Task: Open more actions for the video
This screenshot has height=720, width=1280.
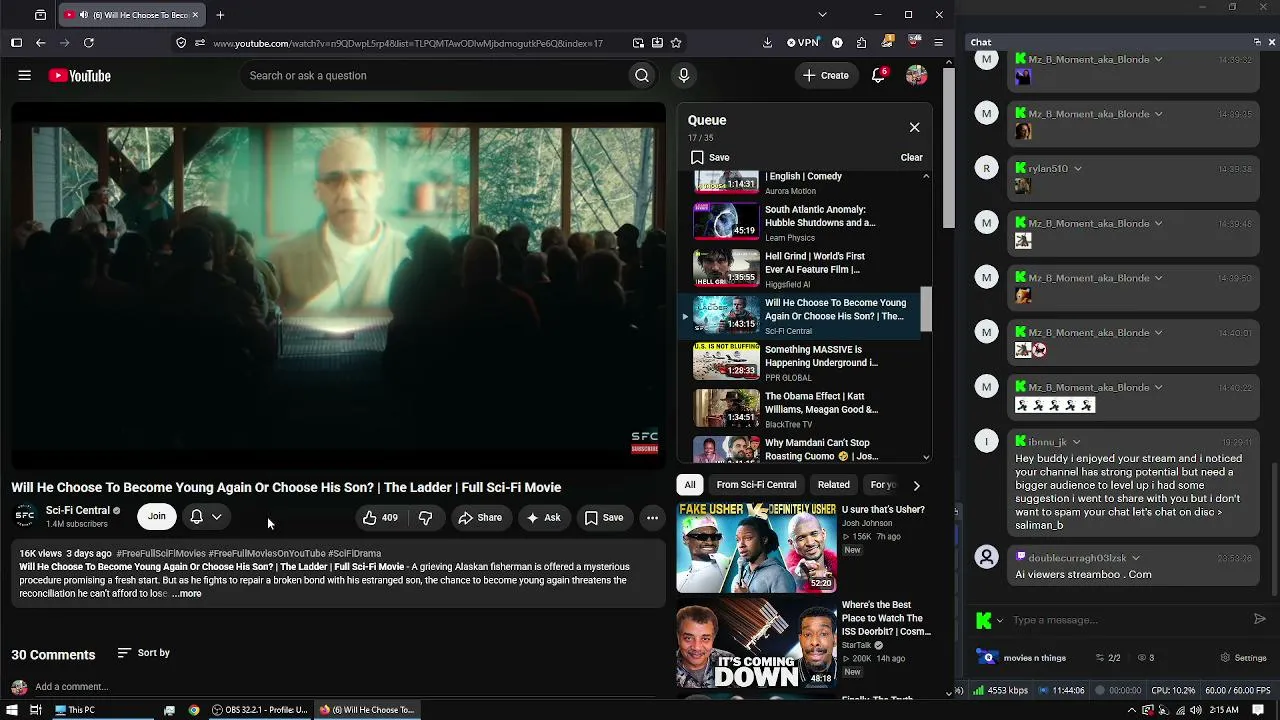Action: click(x=652, y=517)
